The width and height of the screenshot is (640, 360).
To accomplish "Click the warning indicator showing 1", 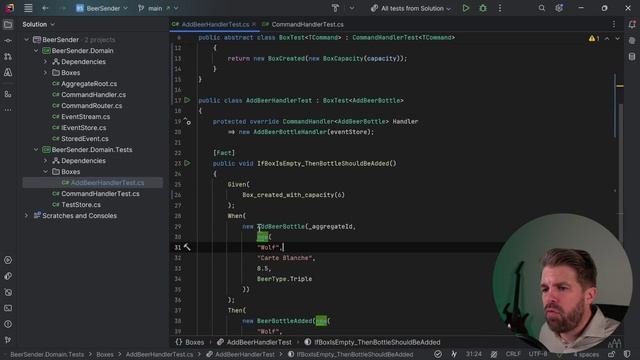I will [x=593, y=38].
